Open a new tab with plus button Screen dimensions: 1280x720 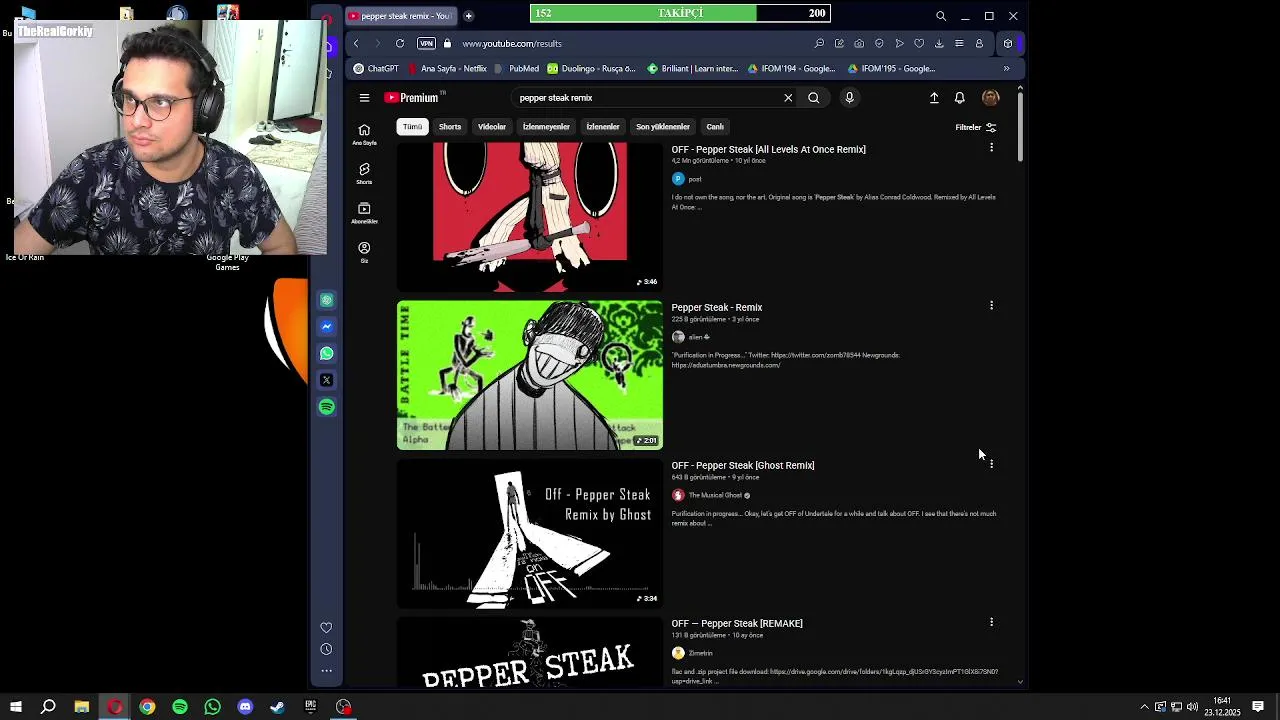click(468, 16)
